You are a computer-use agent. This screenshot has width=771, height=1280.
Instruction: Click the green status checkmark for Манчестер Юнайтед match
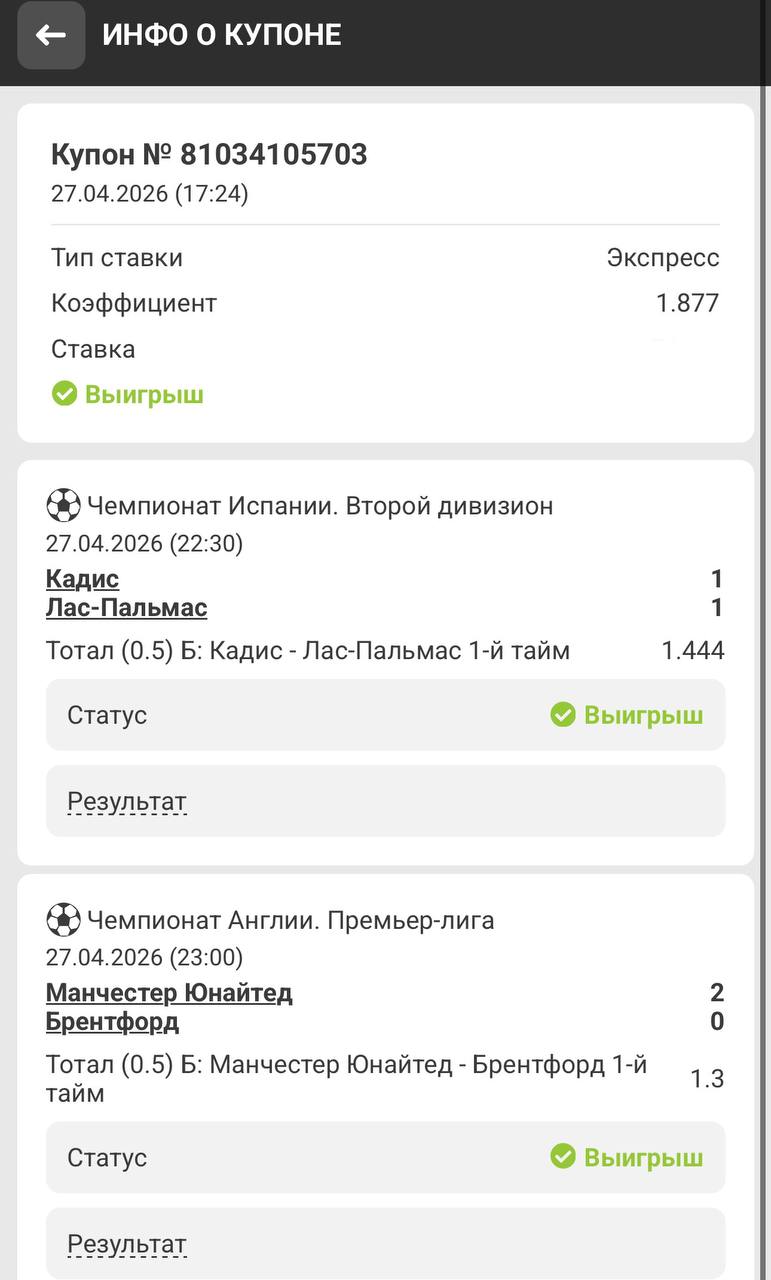click(563, 1157)
